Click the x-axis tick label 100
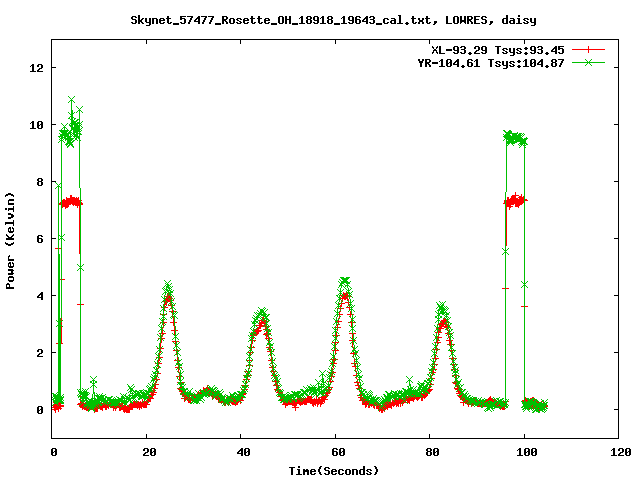The height and width of the screenshot is (480, 640). (x=527, y=452)
